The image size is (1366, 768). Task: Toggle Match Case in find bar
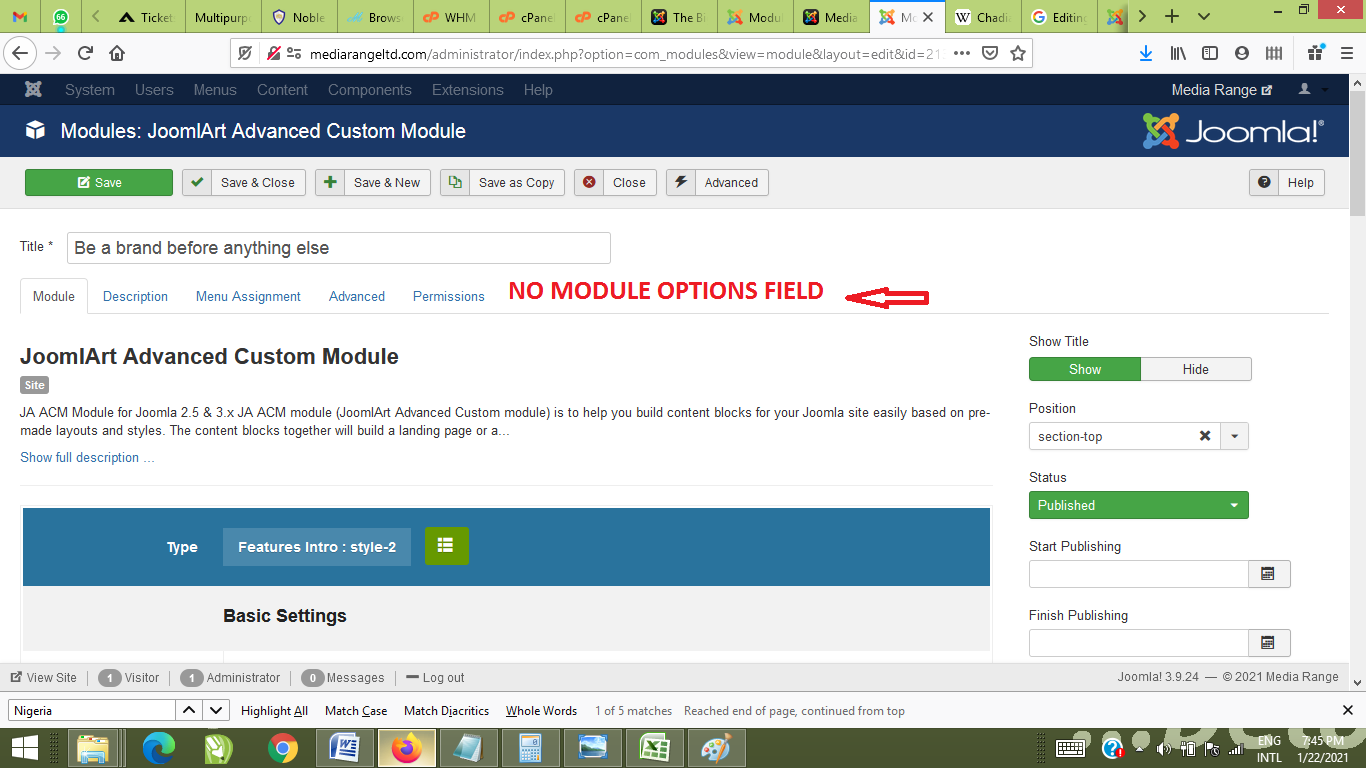click(356, 711)
